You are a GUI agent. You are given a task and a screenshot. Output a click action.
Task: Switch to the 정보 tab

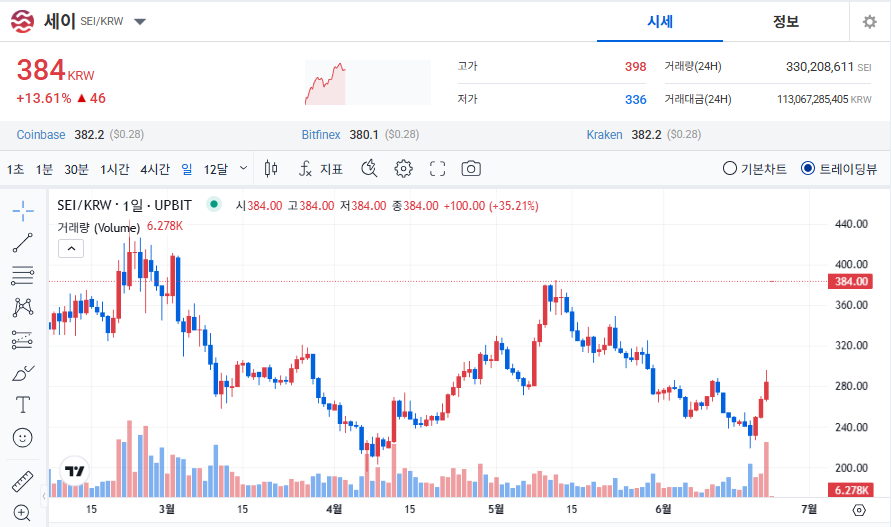[x=786, y=22]
